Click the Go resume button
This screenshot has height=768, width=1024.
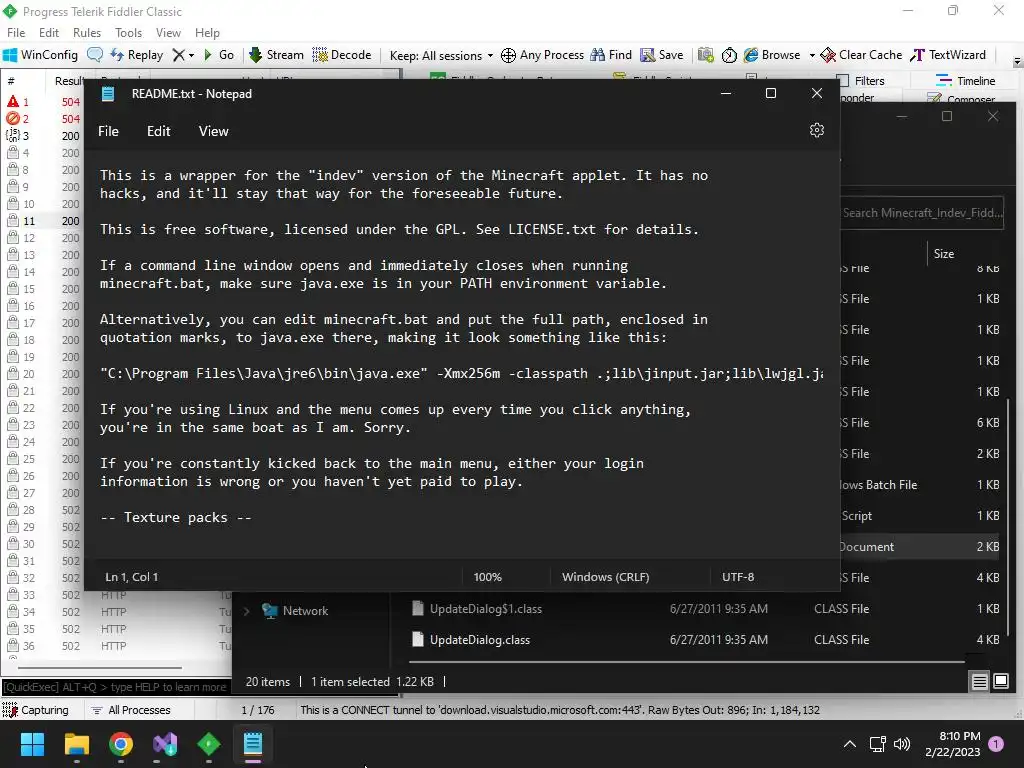click(x=219, y=55)
